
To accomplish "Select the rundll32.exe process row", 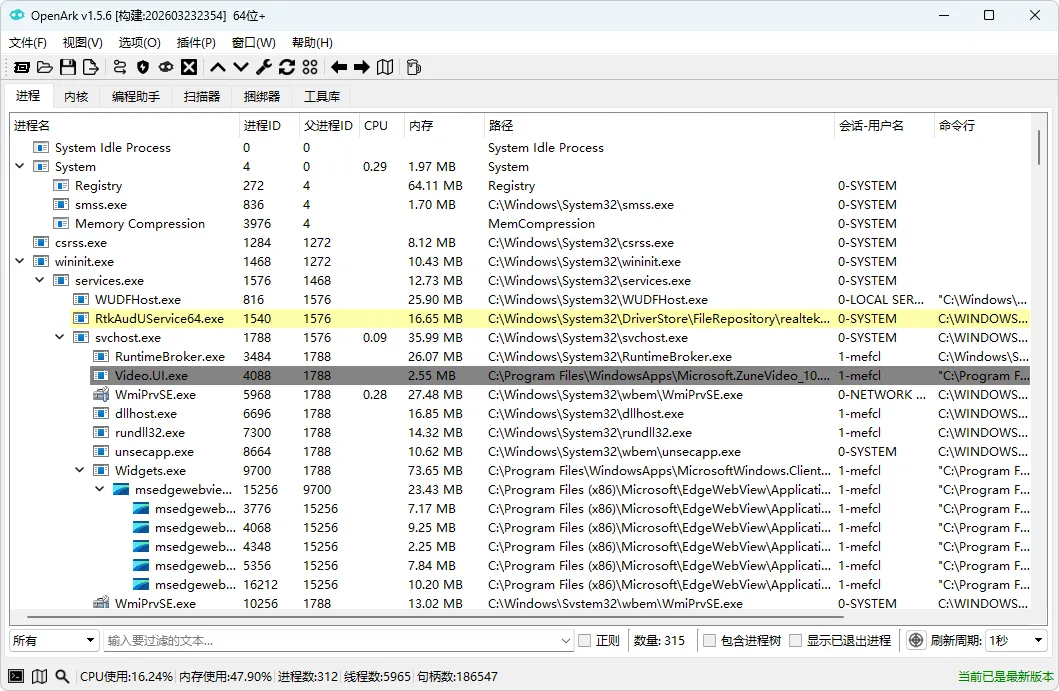I will click(561, 432).
